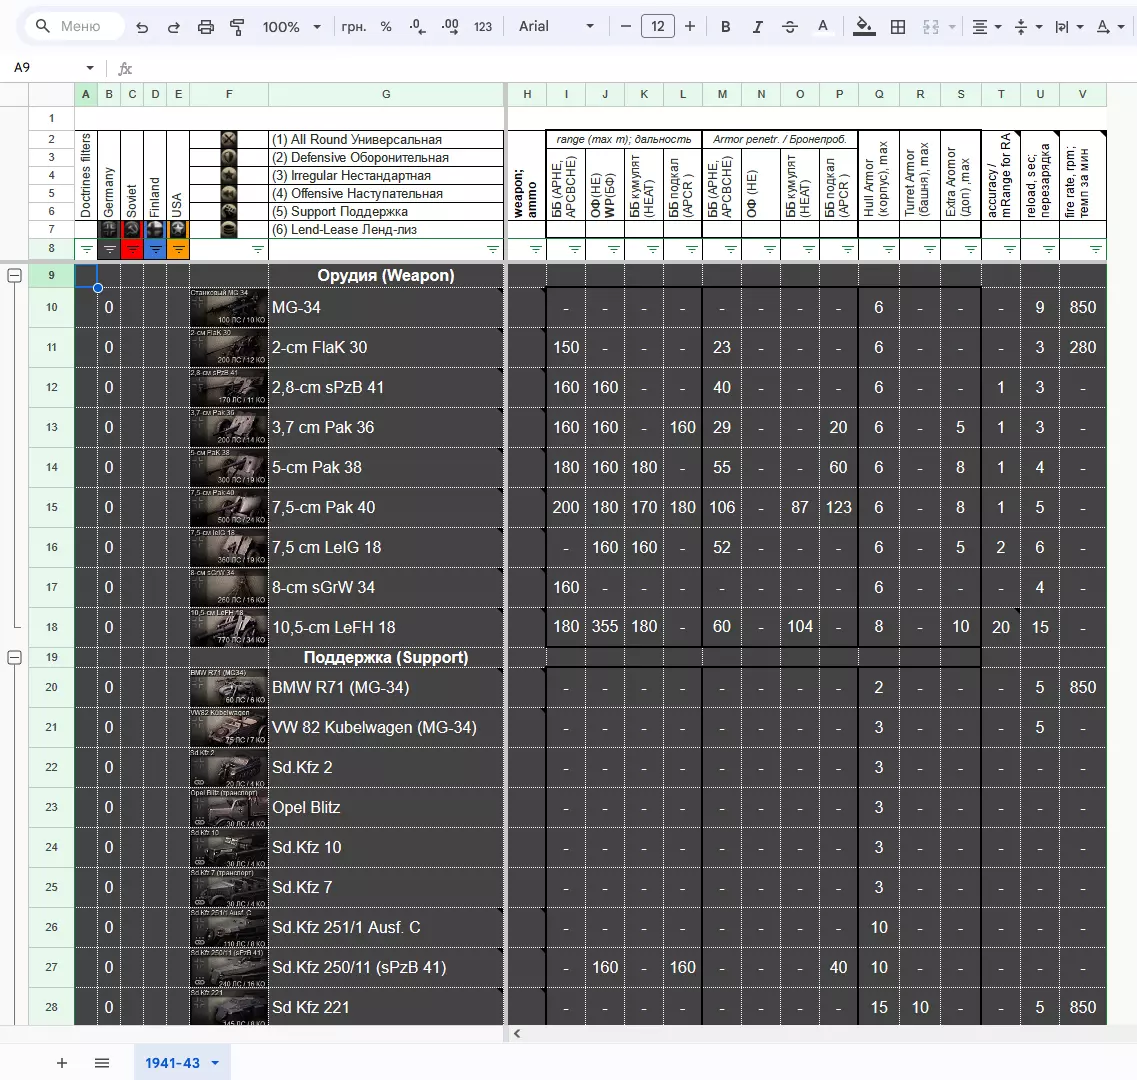1137x1080 pixels.
Task: Toggle the Germany filter in row 8
Action: point(109,249)
